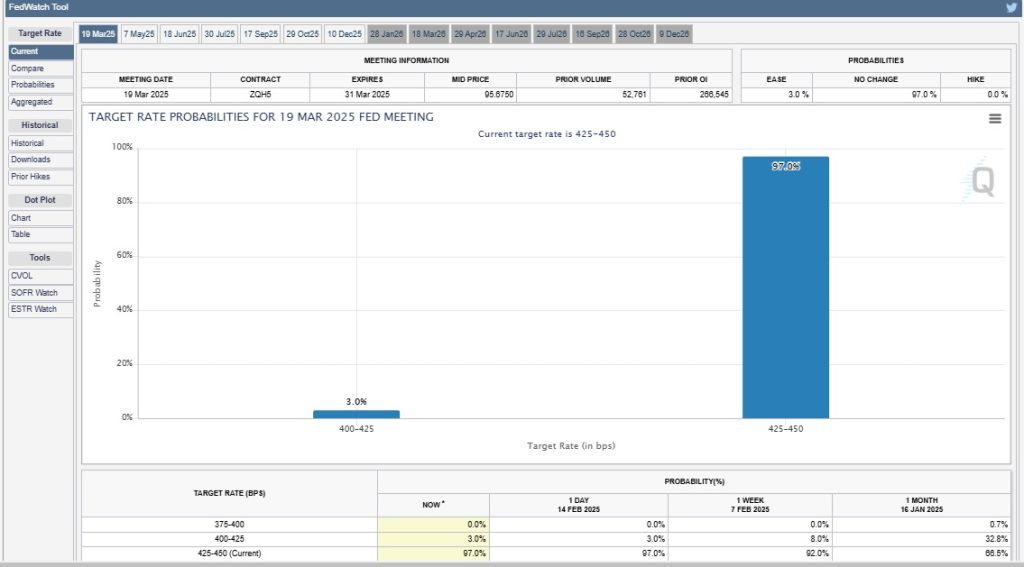Open ESTR Watch tool
The width and height of the screenshot is (1024, 567).
34,309
